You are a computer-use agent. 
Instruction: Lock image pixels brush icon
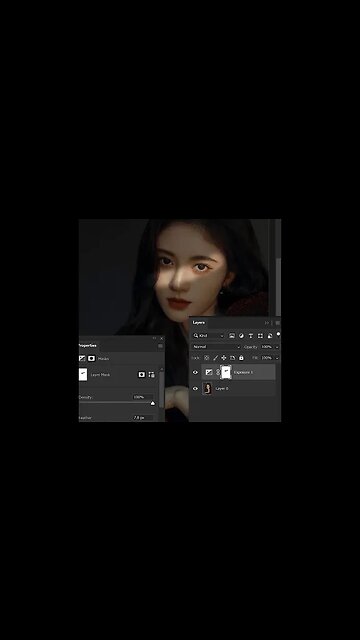pyautogui.click(x=215, y=358)
